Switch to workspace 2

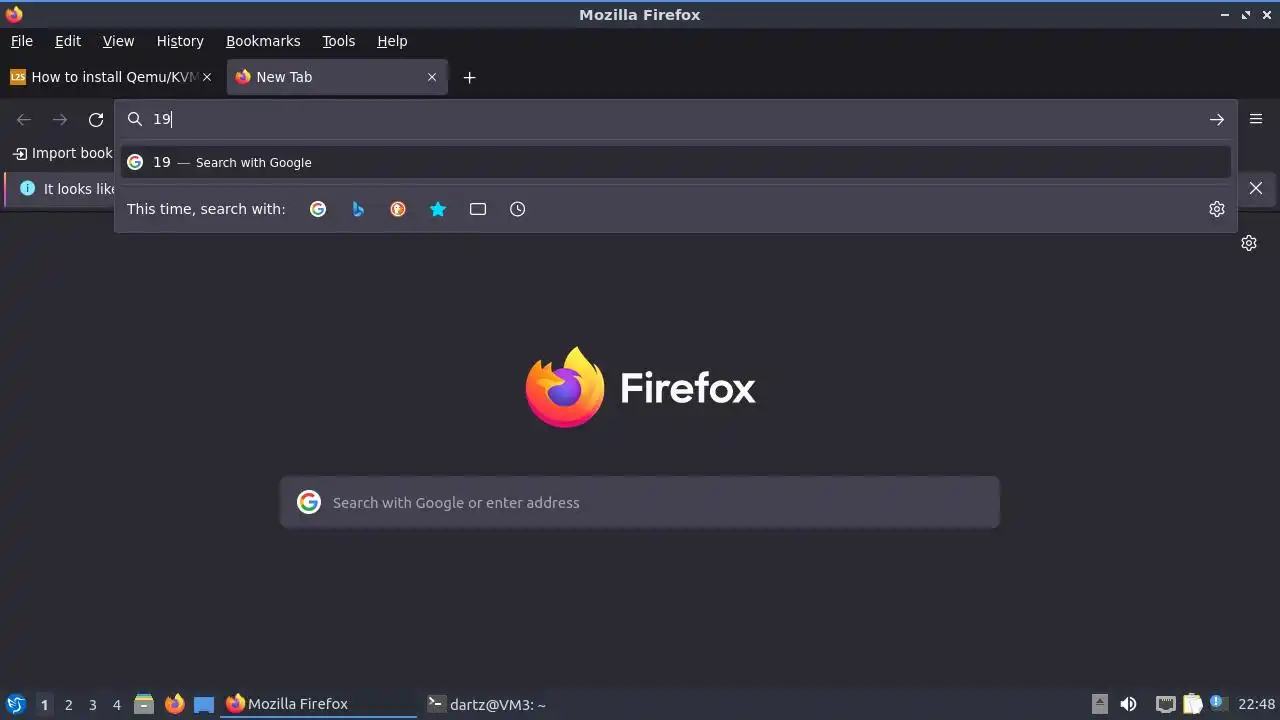(x=69, y=705)
